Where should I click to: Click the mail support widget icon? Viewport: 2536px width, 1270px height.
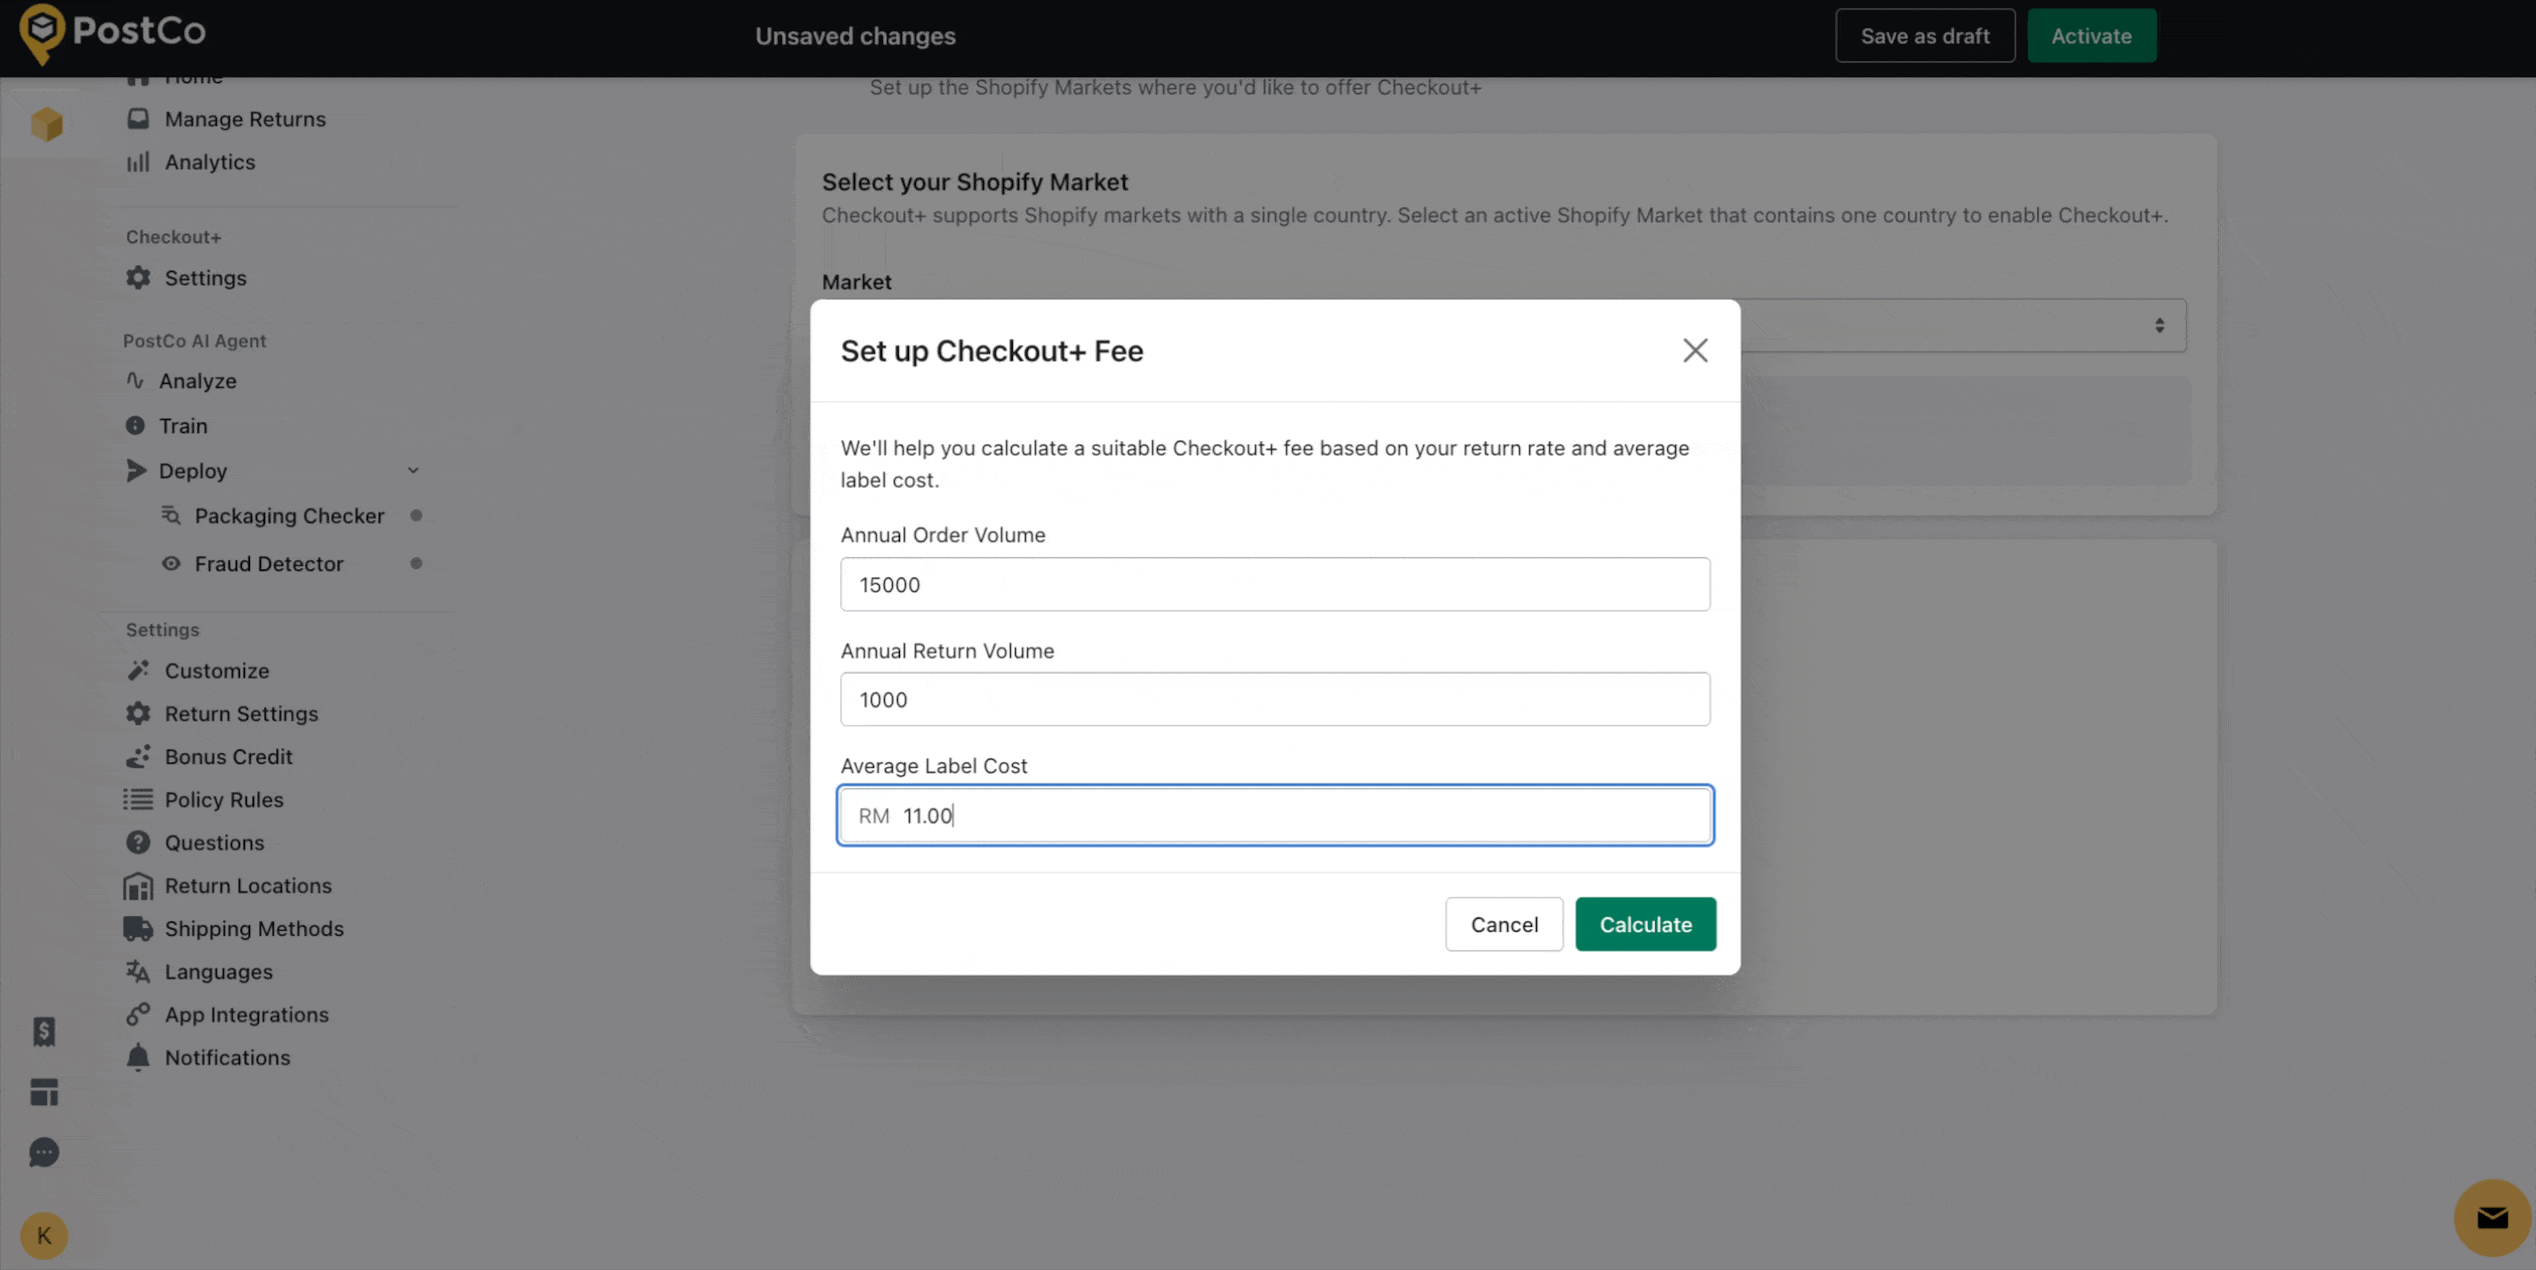pos(2491,1217)
